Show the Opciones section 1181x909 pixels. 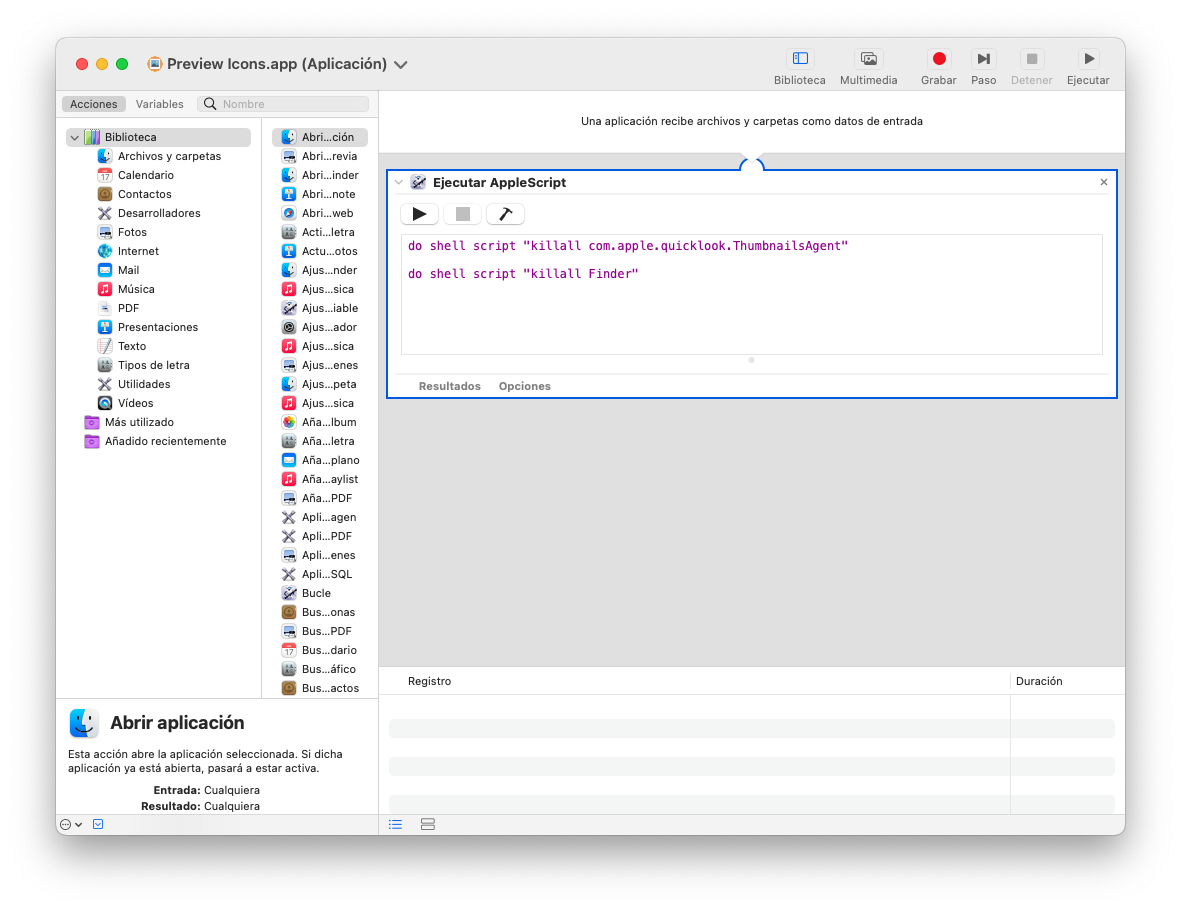coord(524,386)
